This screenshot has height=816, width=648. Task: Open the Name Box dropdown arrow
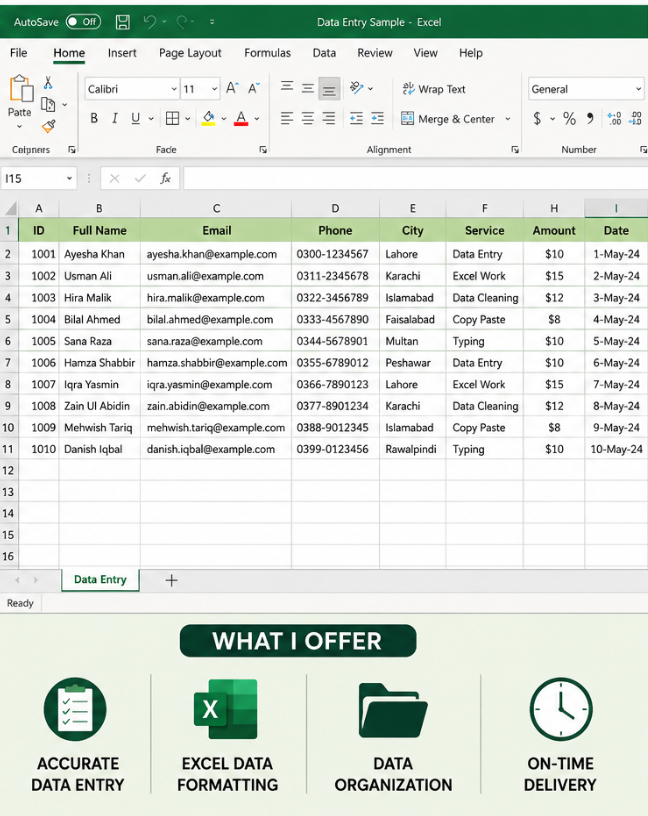point(69,178)
